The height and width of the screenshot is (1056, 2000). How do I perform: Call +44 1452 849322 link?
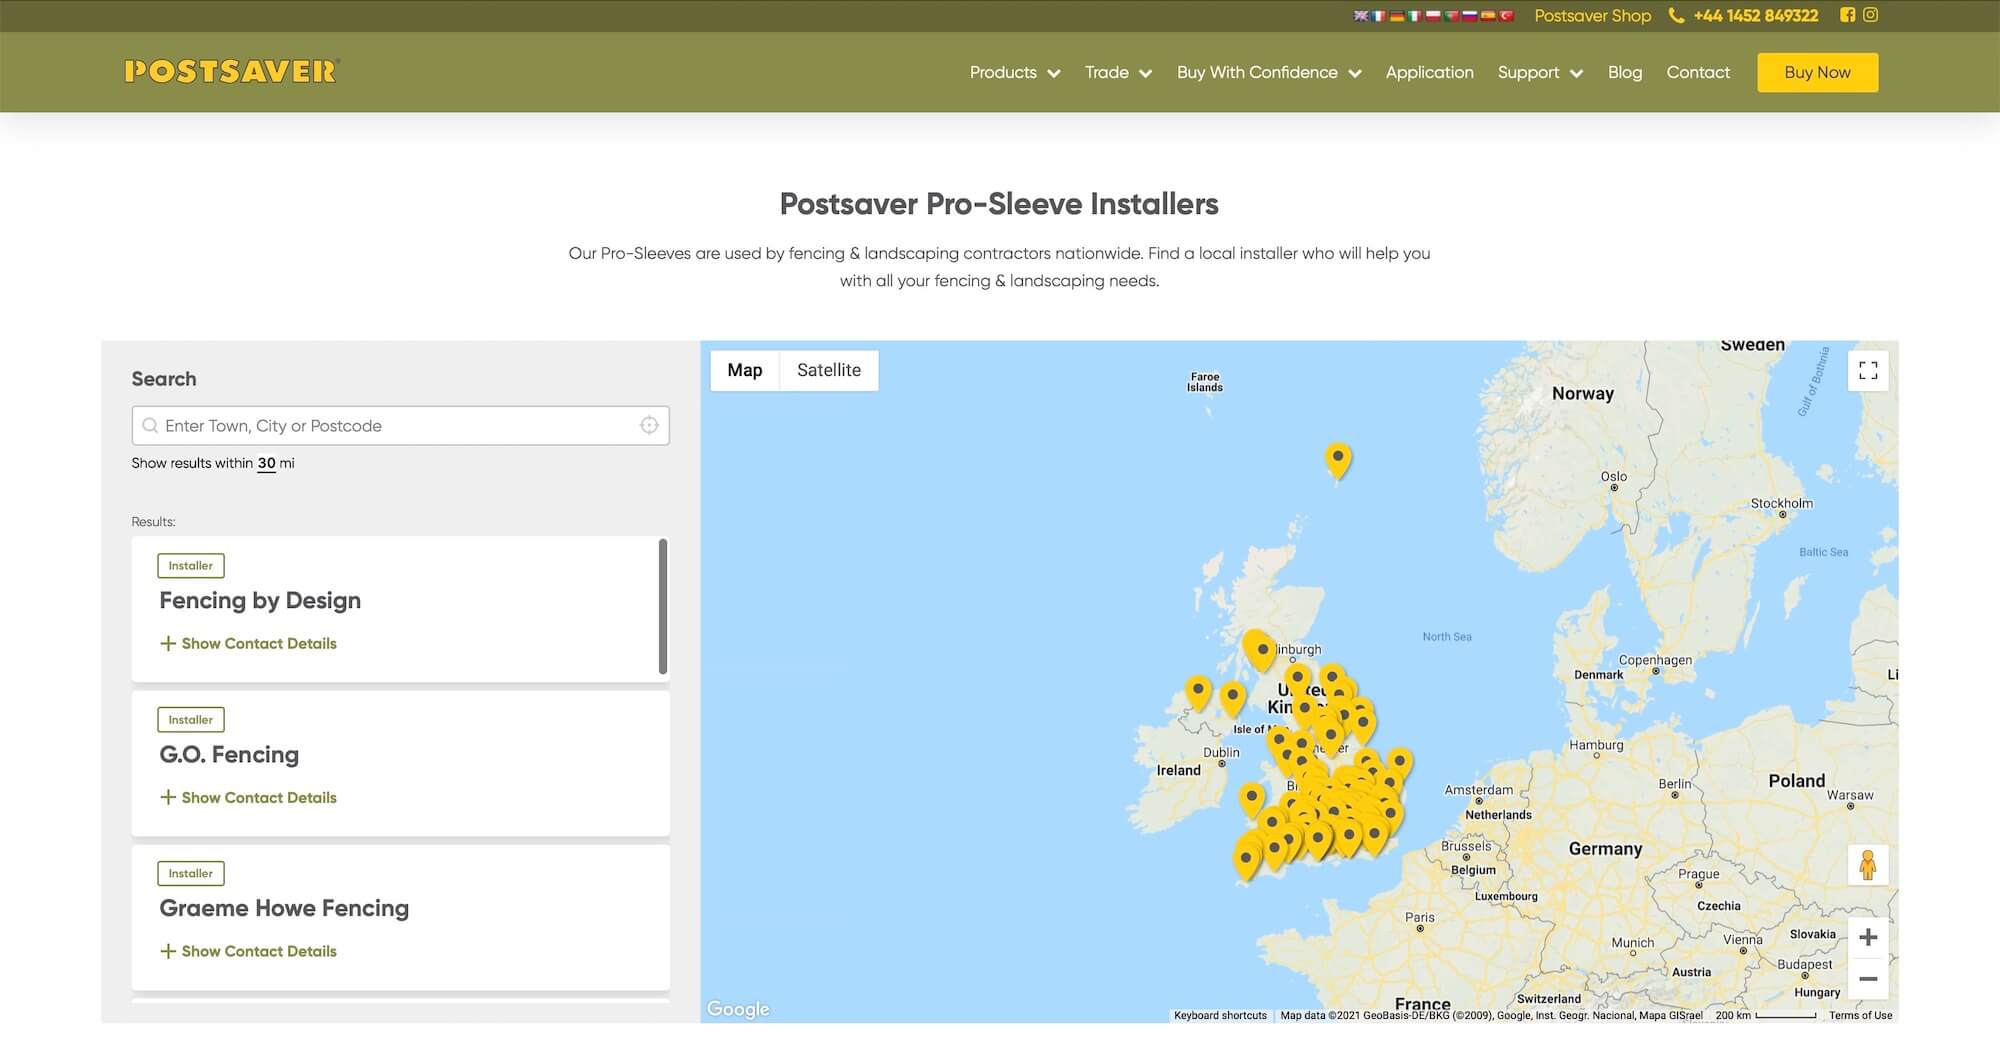point(1755,16)
